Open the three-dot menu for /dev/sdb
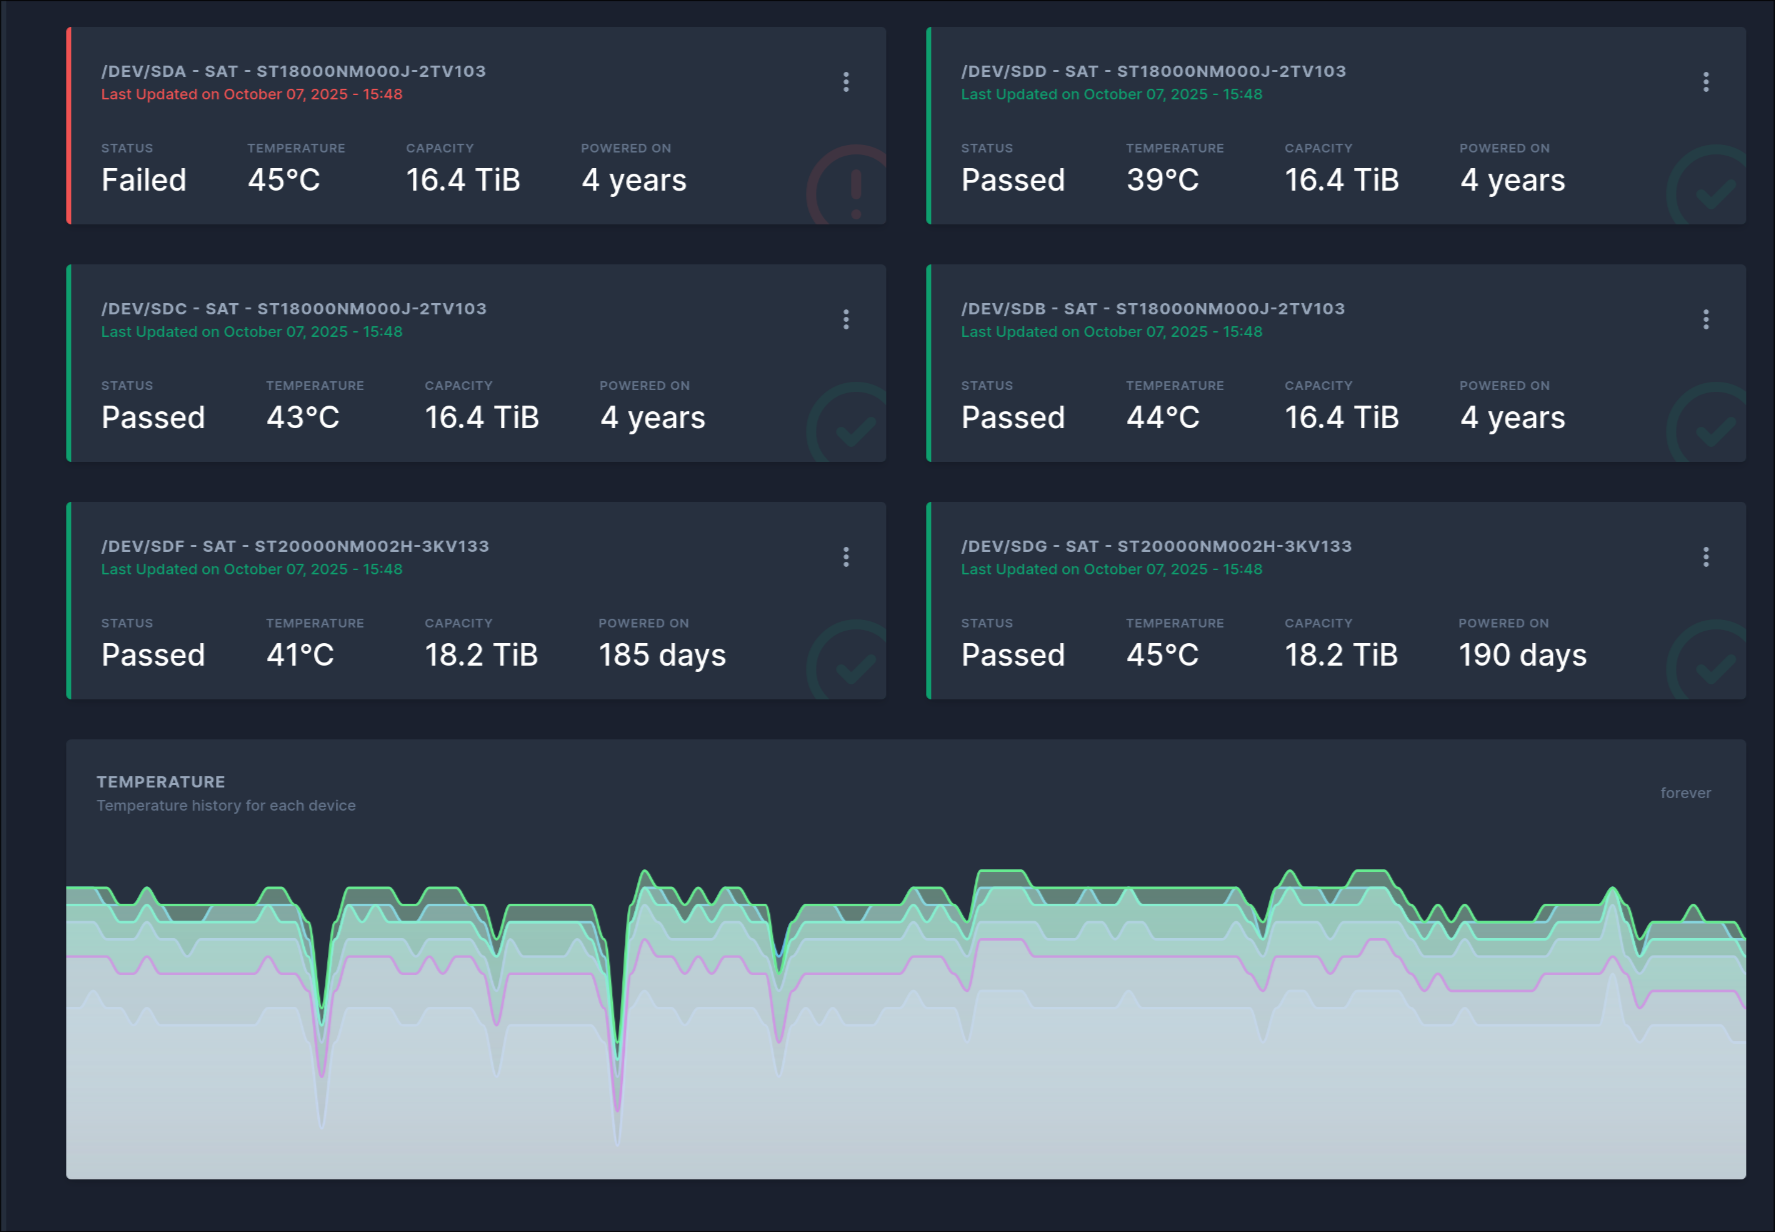Viewport: 1775px width, 1232px height. click(1706, 319)
